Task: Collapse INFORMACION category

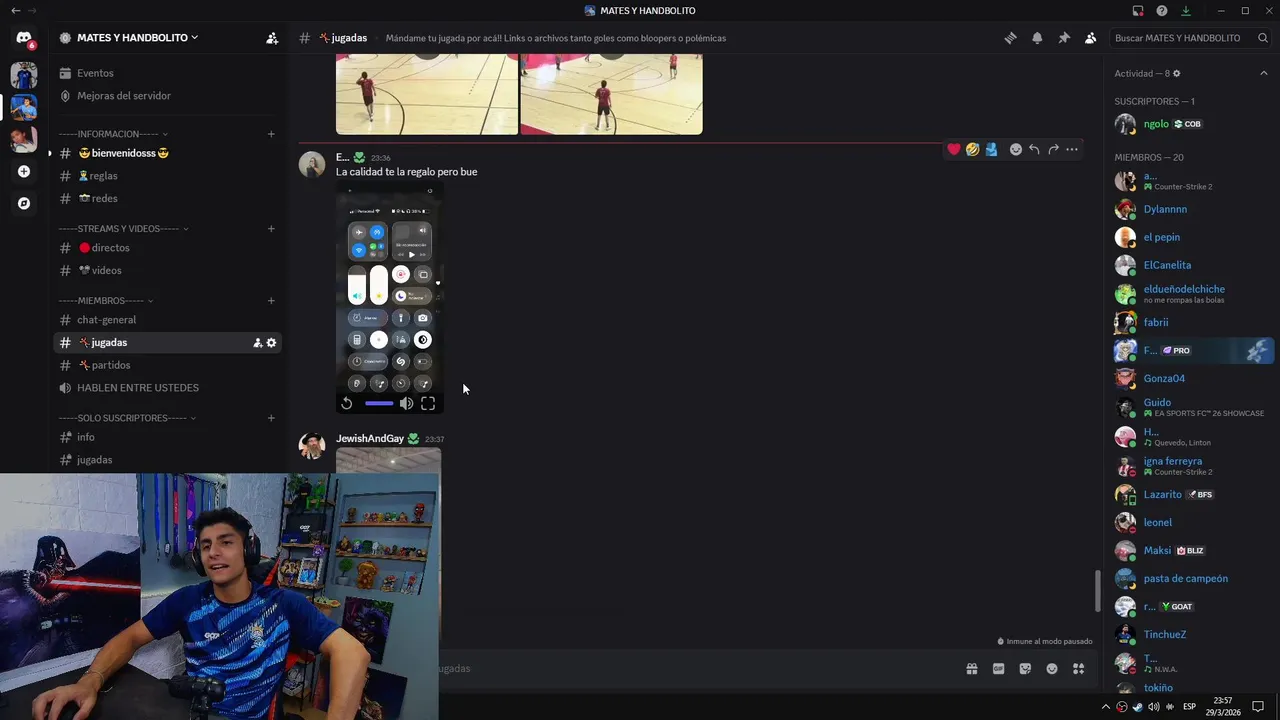Action: pos(113,134)
